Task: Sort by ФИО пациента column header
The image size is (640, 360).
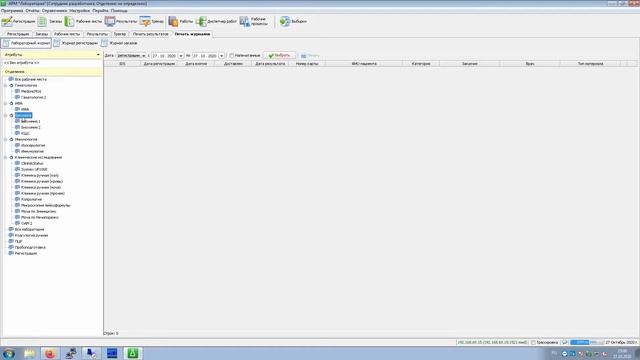Action: (364, 64)
